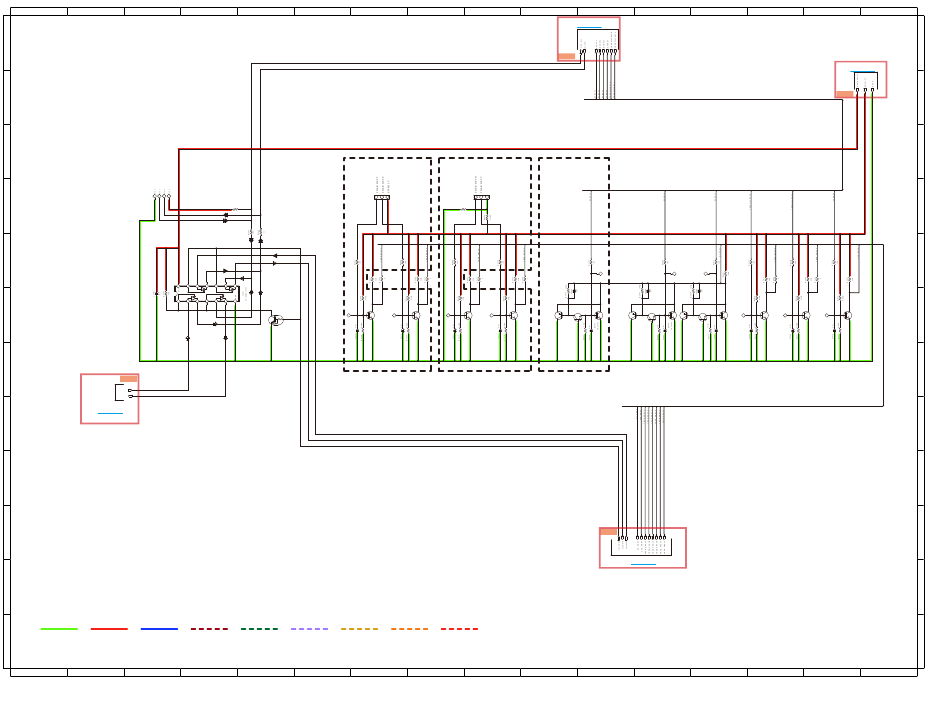950x702 pixels.
Task: Select the bright red dashed legend line
Action: point(460,629)
